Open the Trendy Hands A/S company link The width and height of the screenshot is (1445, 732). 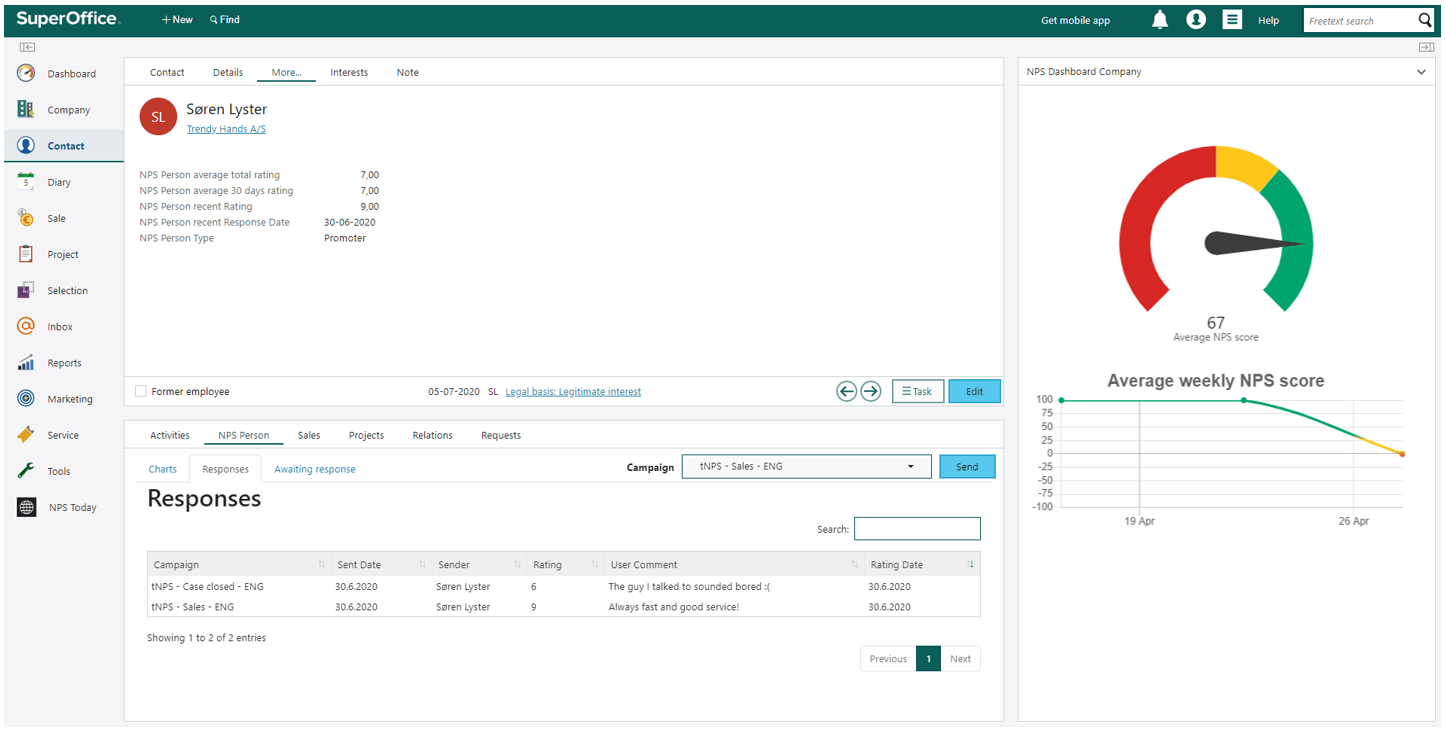click(x=226, y=129)
